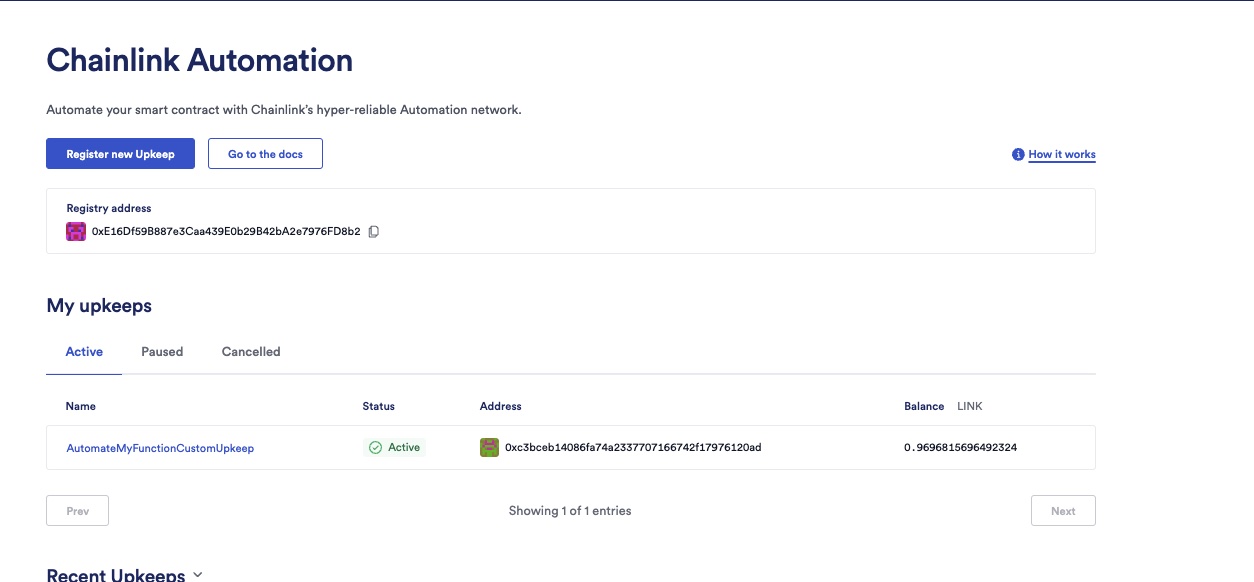Click the Balance column header

(x=924, y=406)
